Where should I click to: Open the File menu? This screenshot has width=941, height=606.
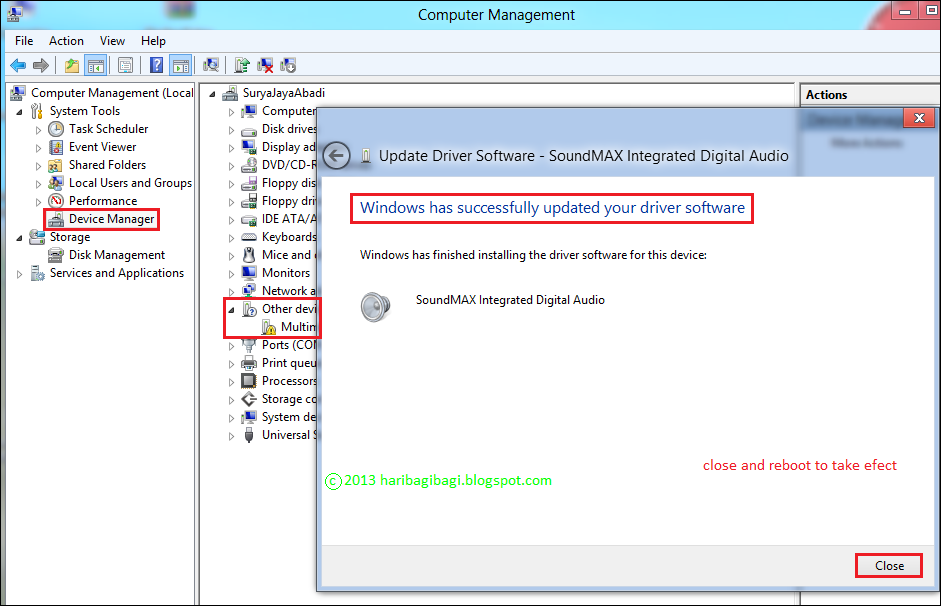[x=24, y=41]
